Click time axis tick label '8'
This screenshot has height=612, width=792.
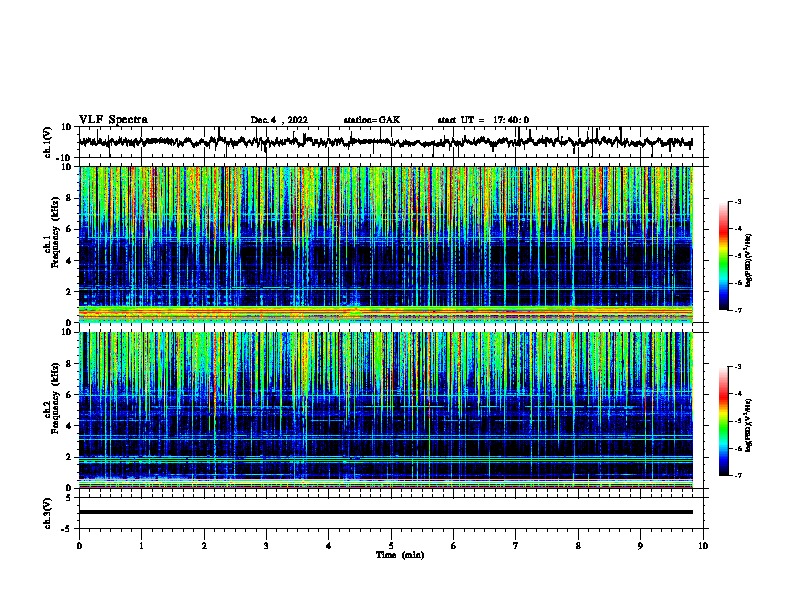(578, 546)
